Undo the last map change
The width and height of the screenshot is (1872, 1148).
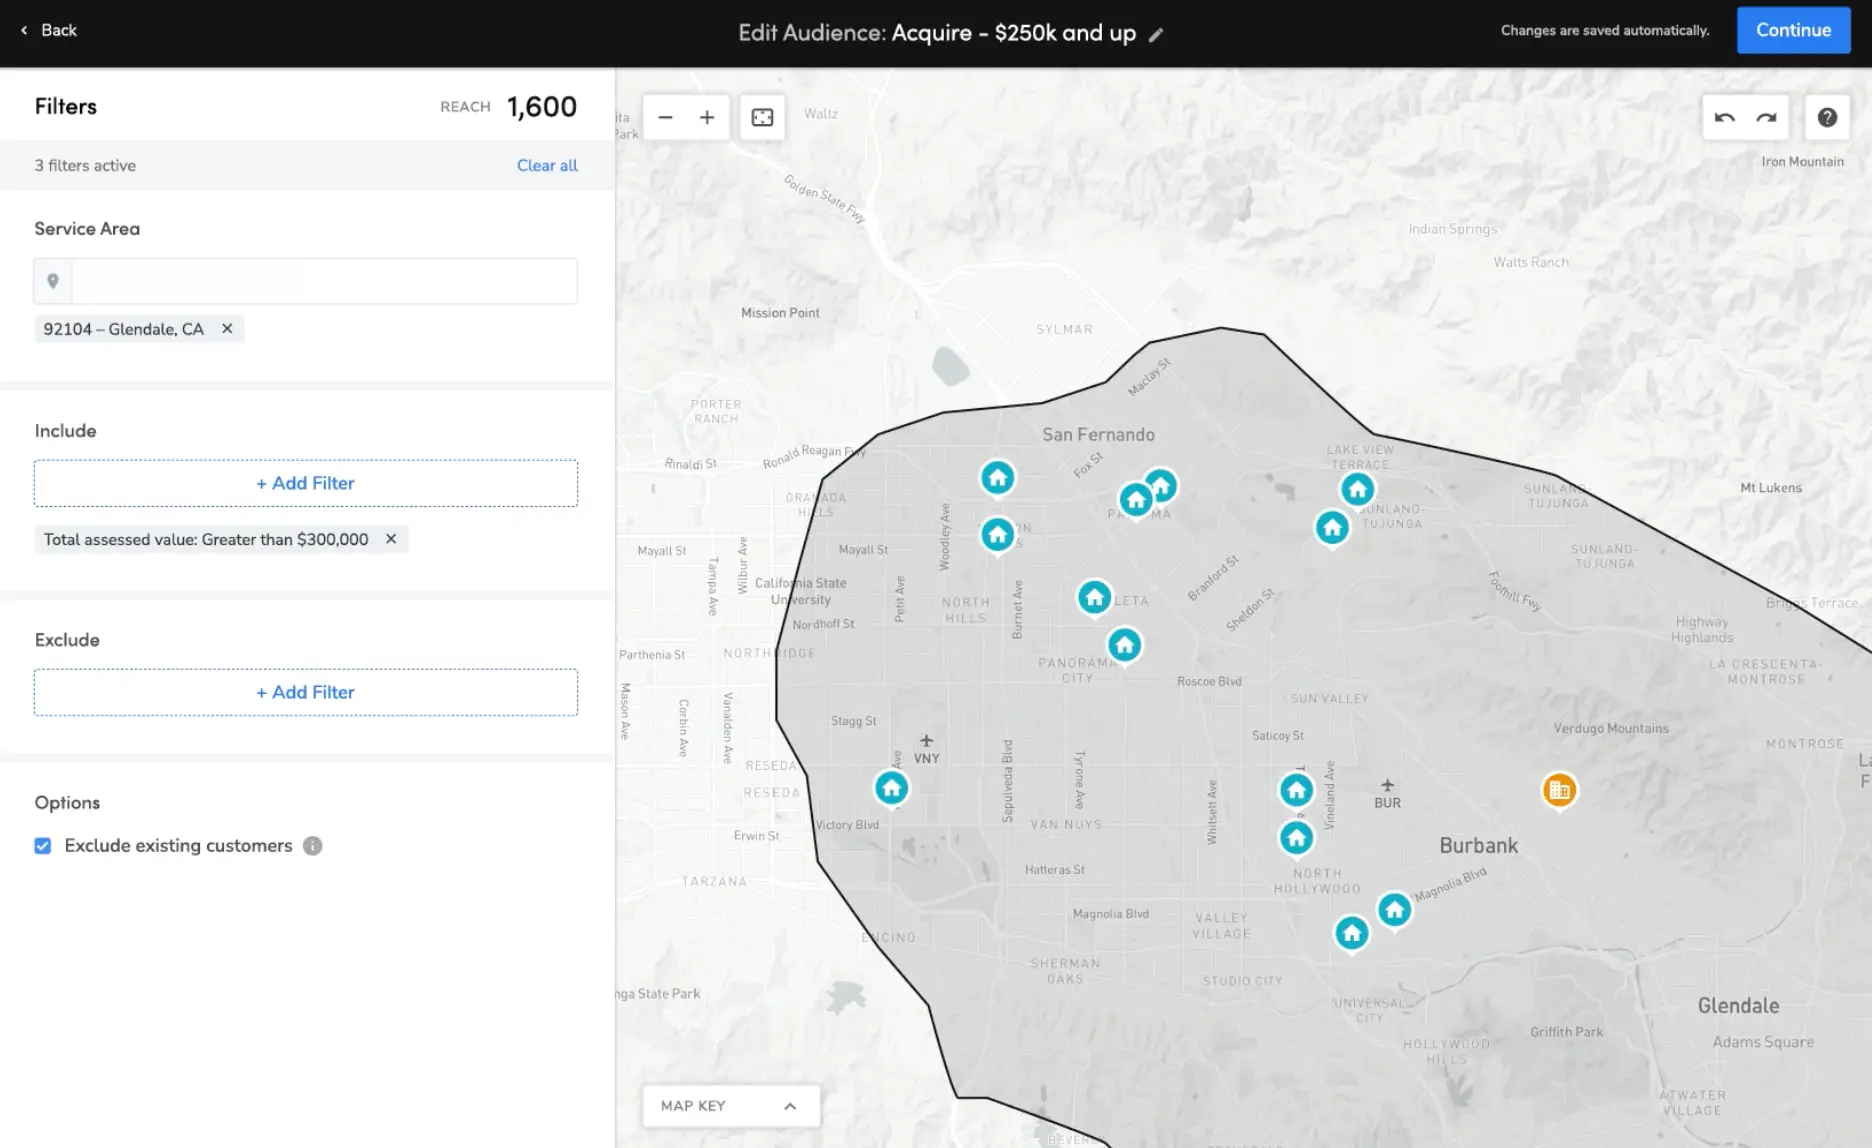(1724, 118)
